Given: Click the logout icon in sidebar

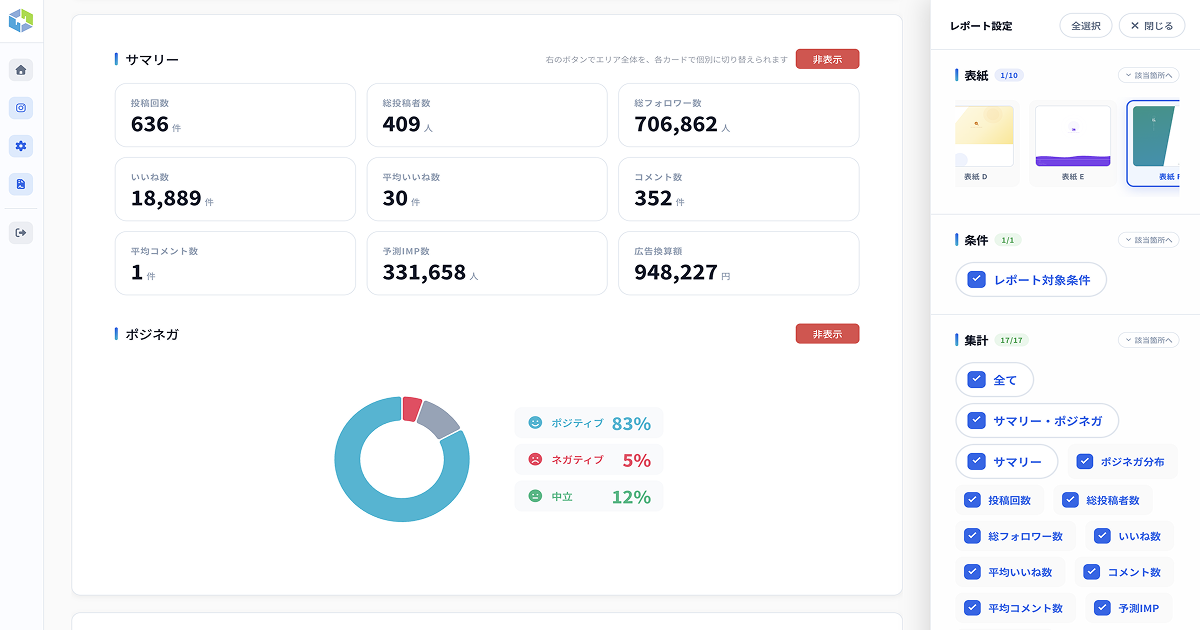Looking at the screenshot, I should pos(21,233).
